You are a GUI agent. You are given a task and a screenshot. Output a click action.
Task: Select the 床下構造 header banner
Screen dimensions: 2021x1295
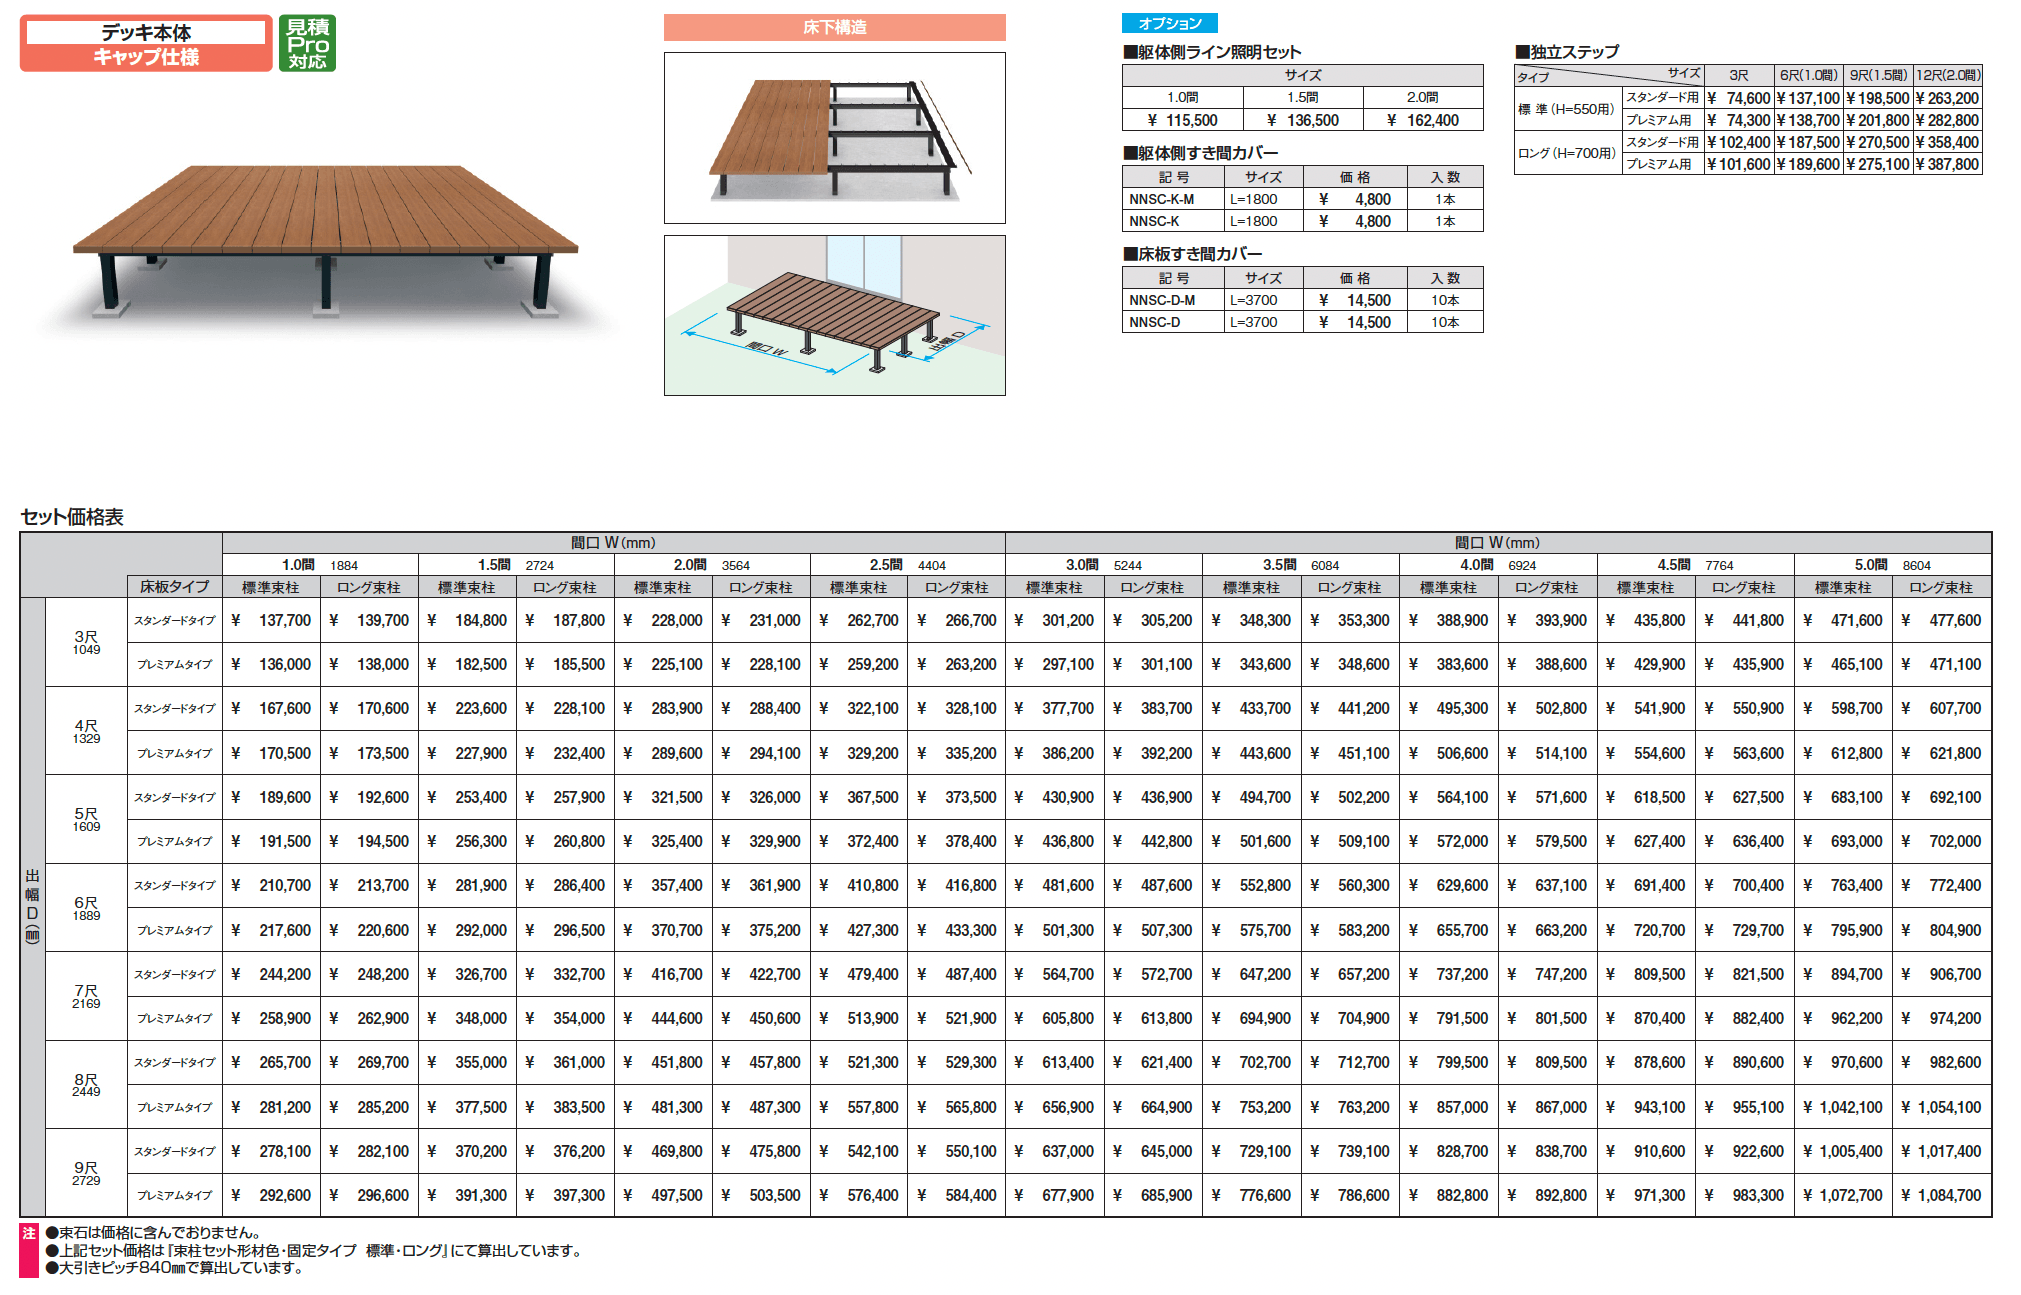tap(834, 27)
